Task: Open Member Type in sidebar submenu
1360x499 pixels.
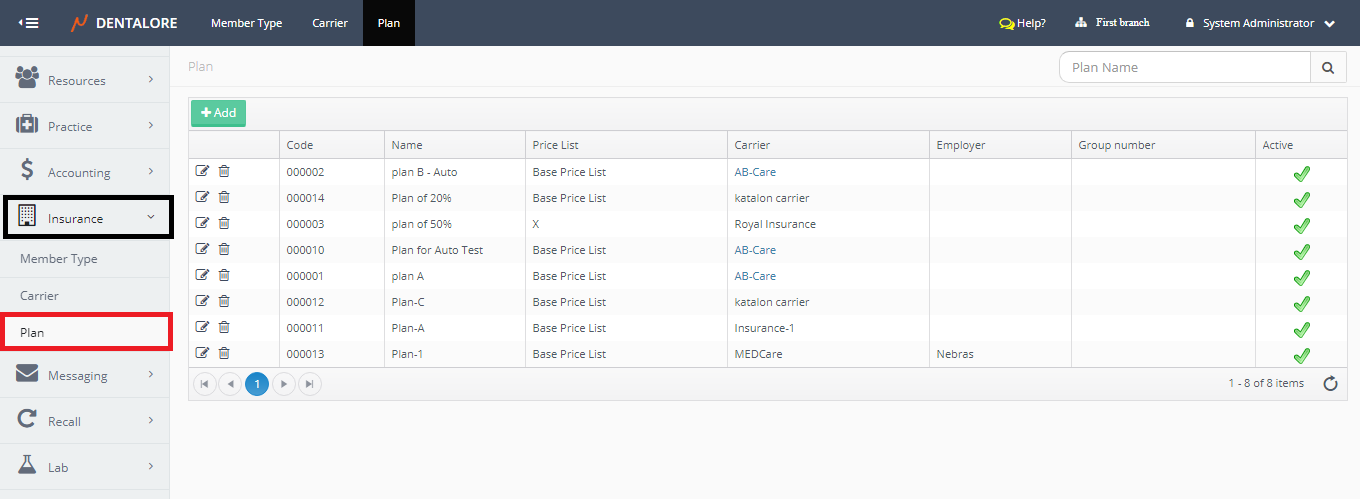Action: pyautogui.click(x=59, y=259)
